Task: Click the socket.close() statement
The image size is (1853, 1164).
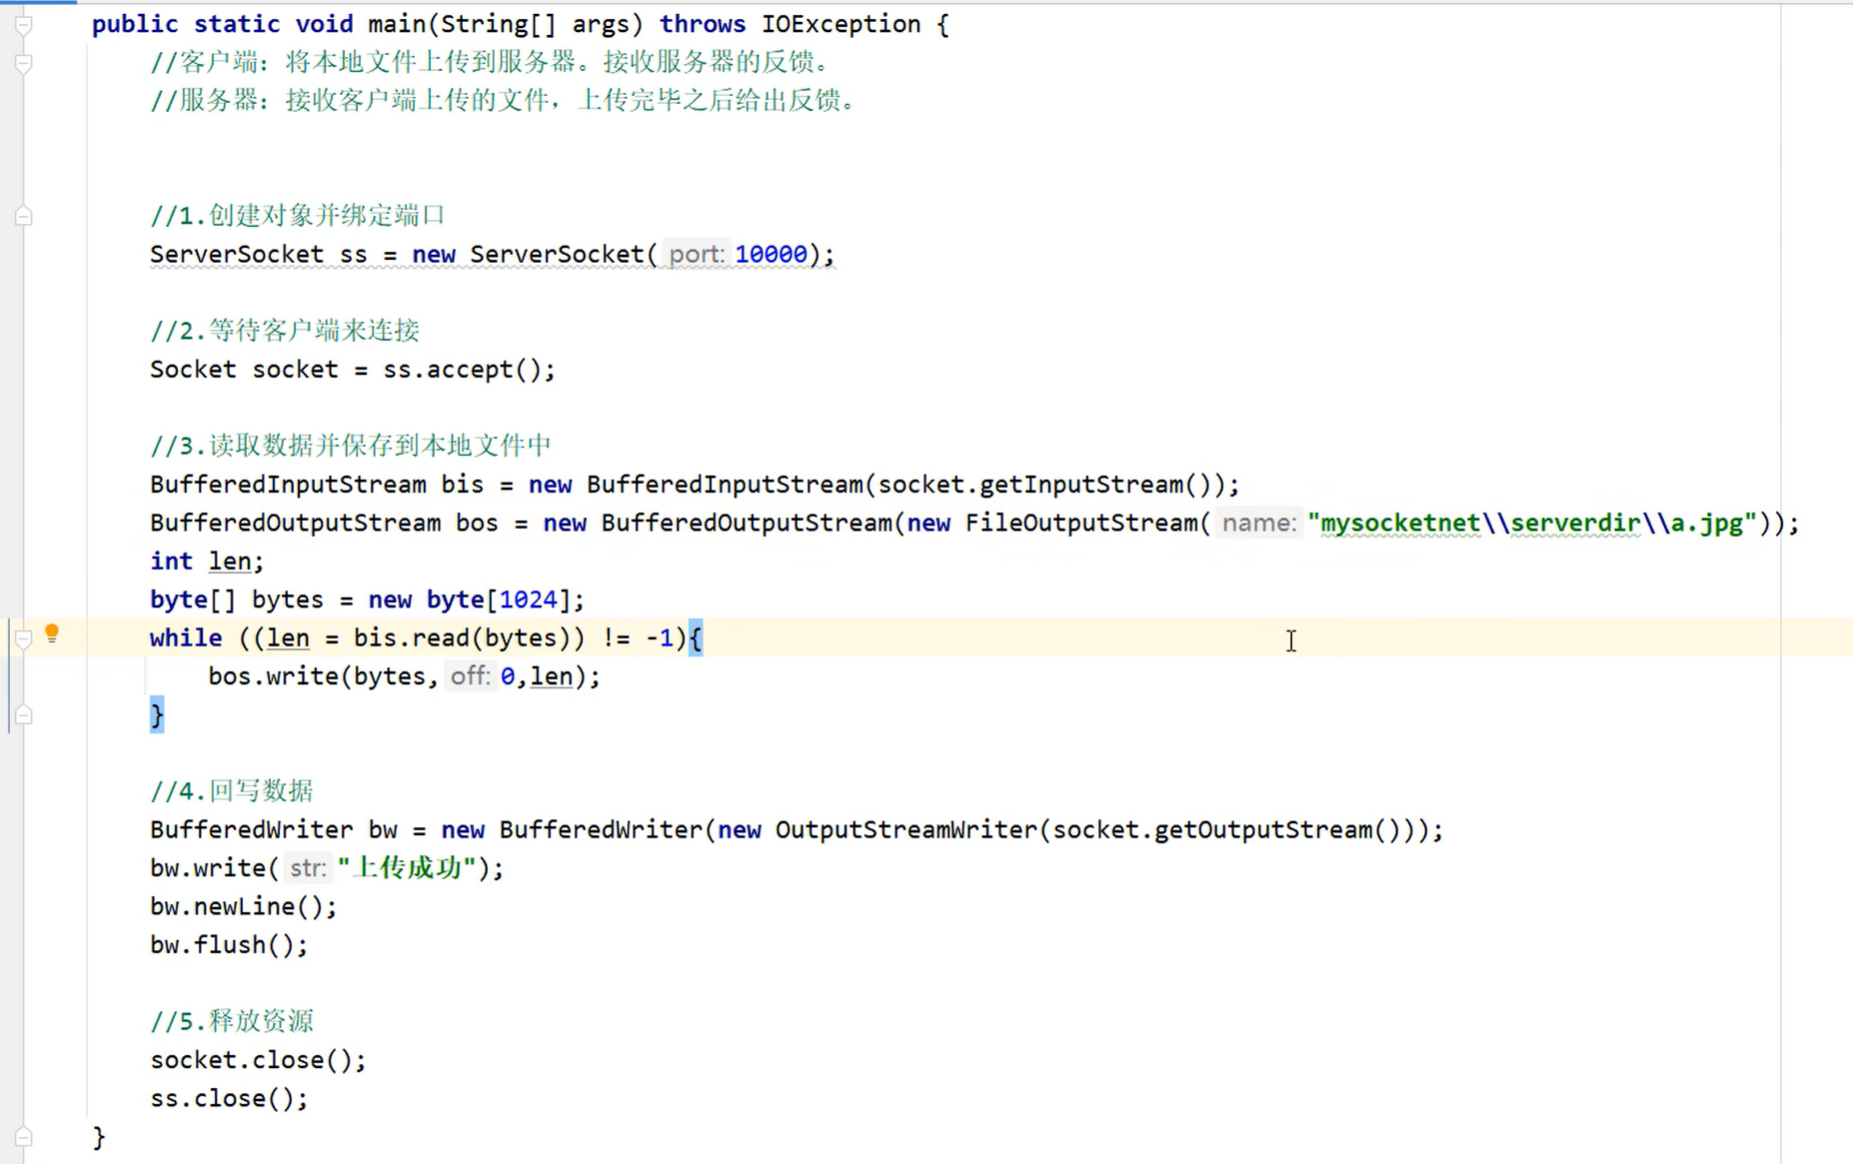Action: click(x=257, y=1059)
